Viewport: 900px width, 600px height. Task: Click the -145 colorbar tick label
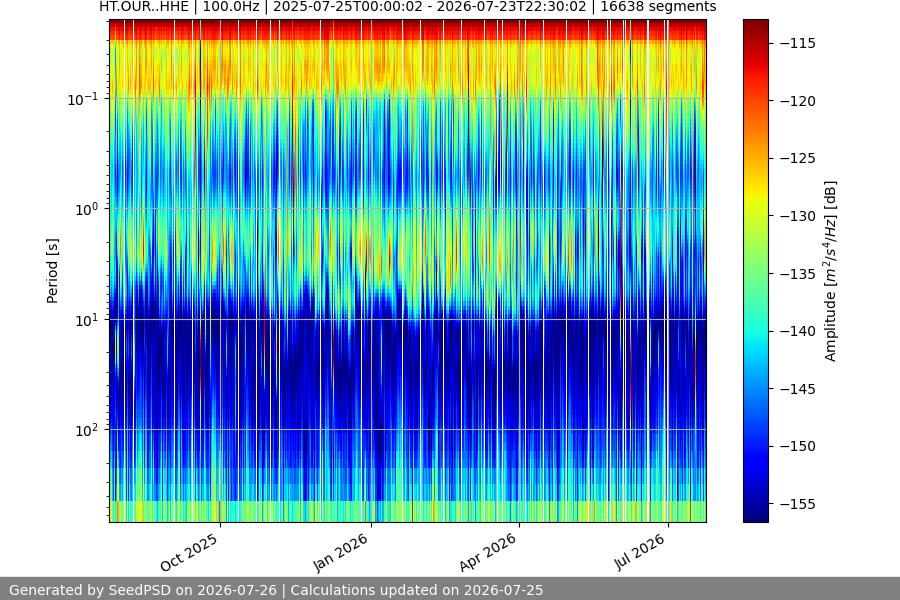(798, 389)
